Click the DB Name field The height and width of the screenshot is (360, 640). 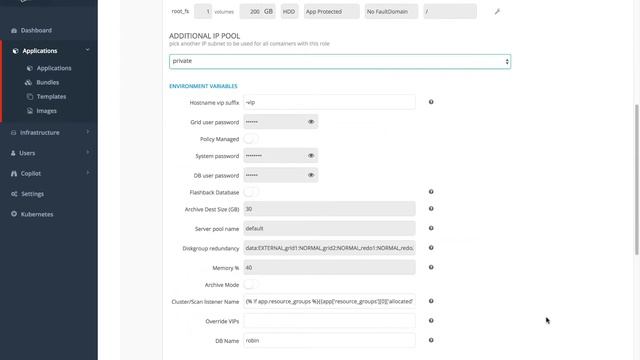click(329, 340)
